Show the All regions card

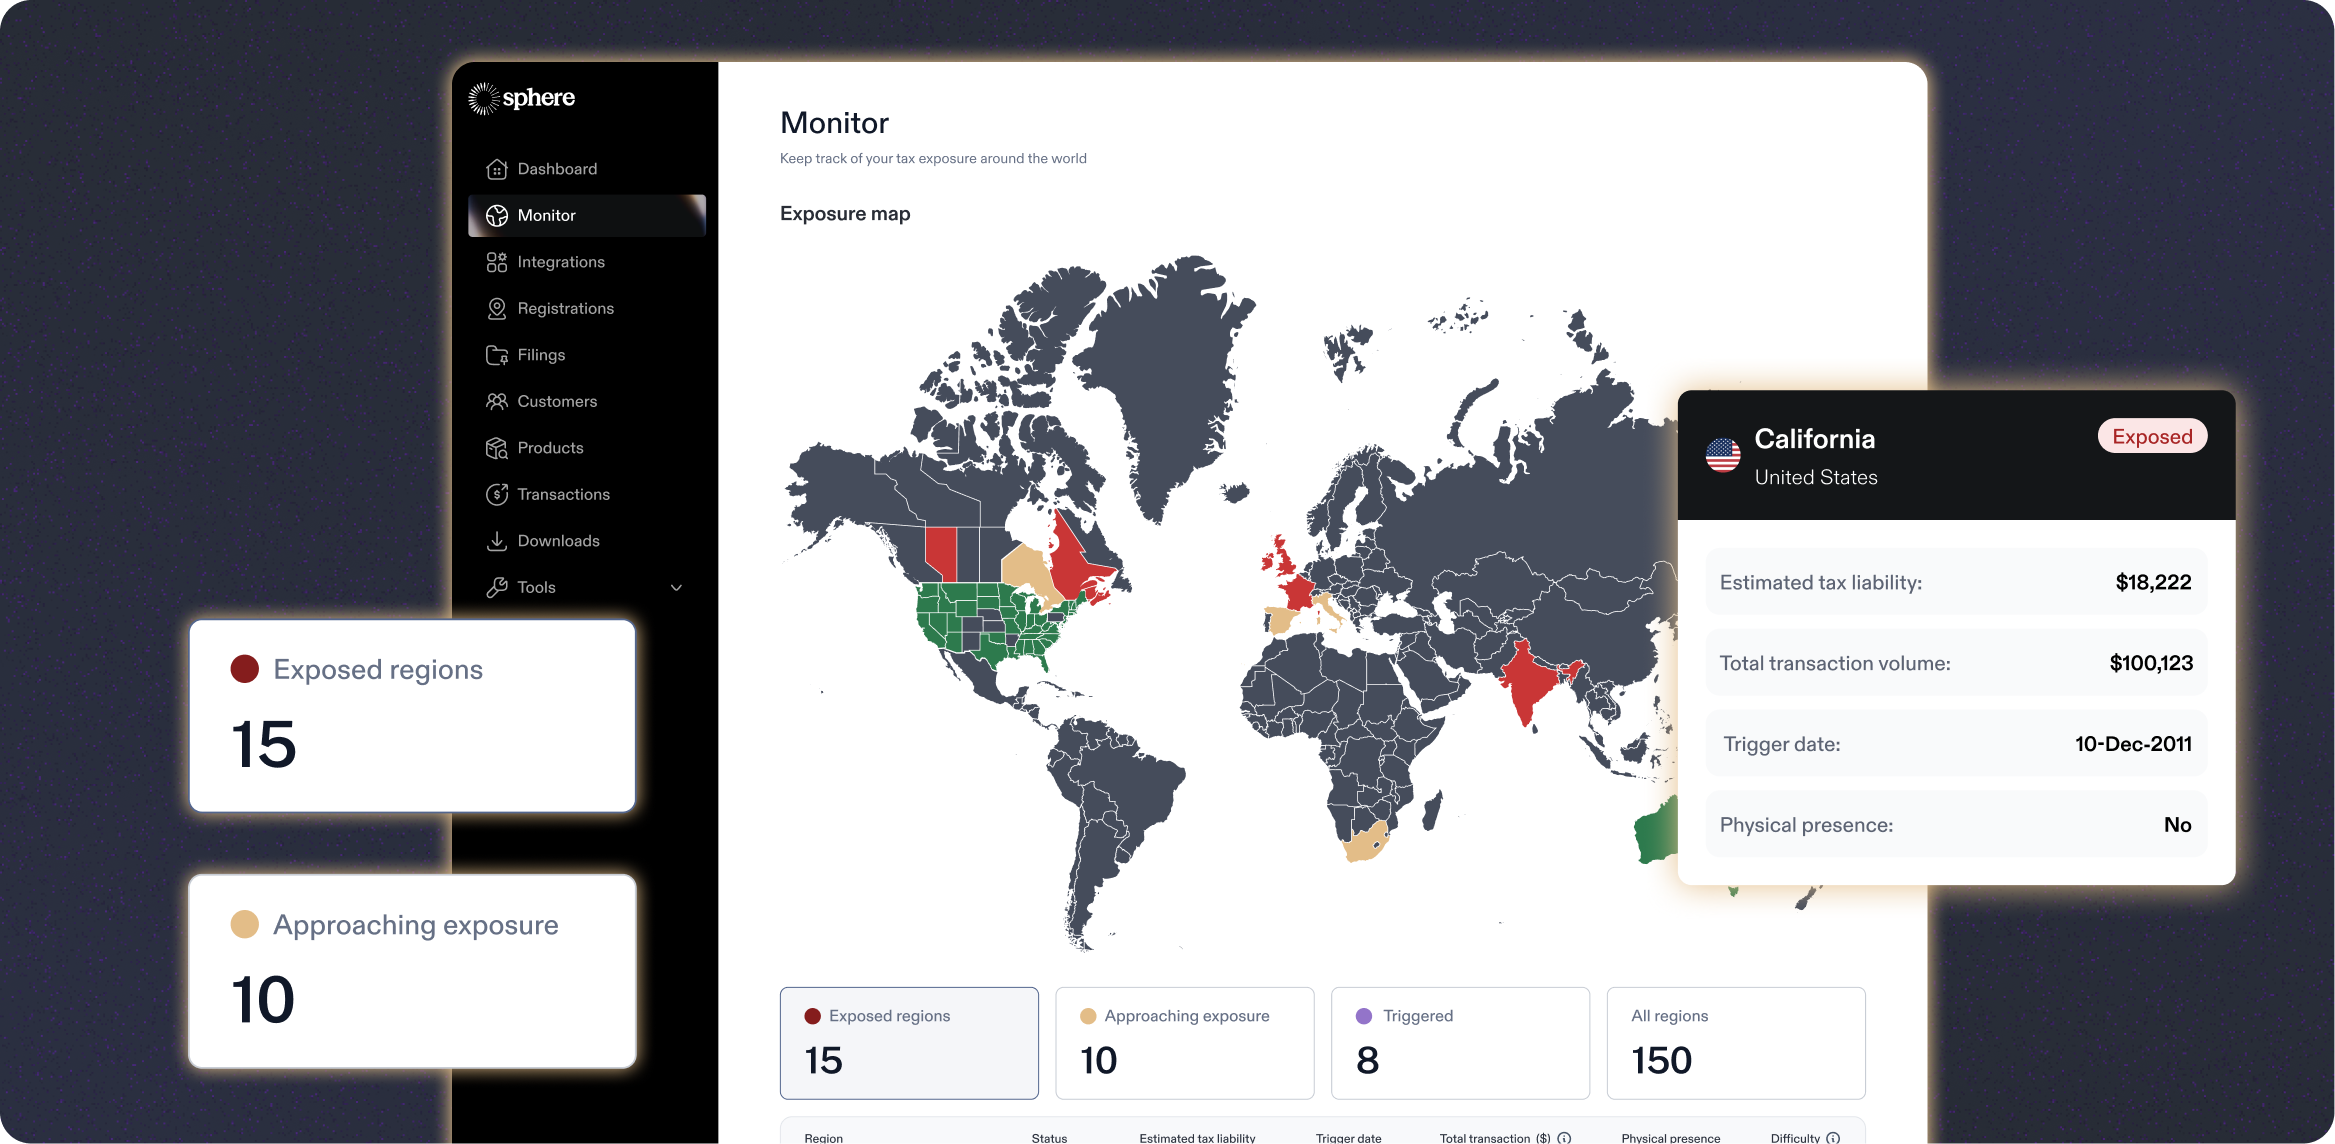coord(1735,1042)
